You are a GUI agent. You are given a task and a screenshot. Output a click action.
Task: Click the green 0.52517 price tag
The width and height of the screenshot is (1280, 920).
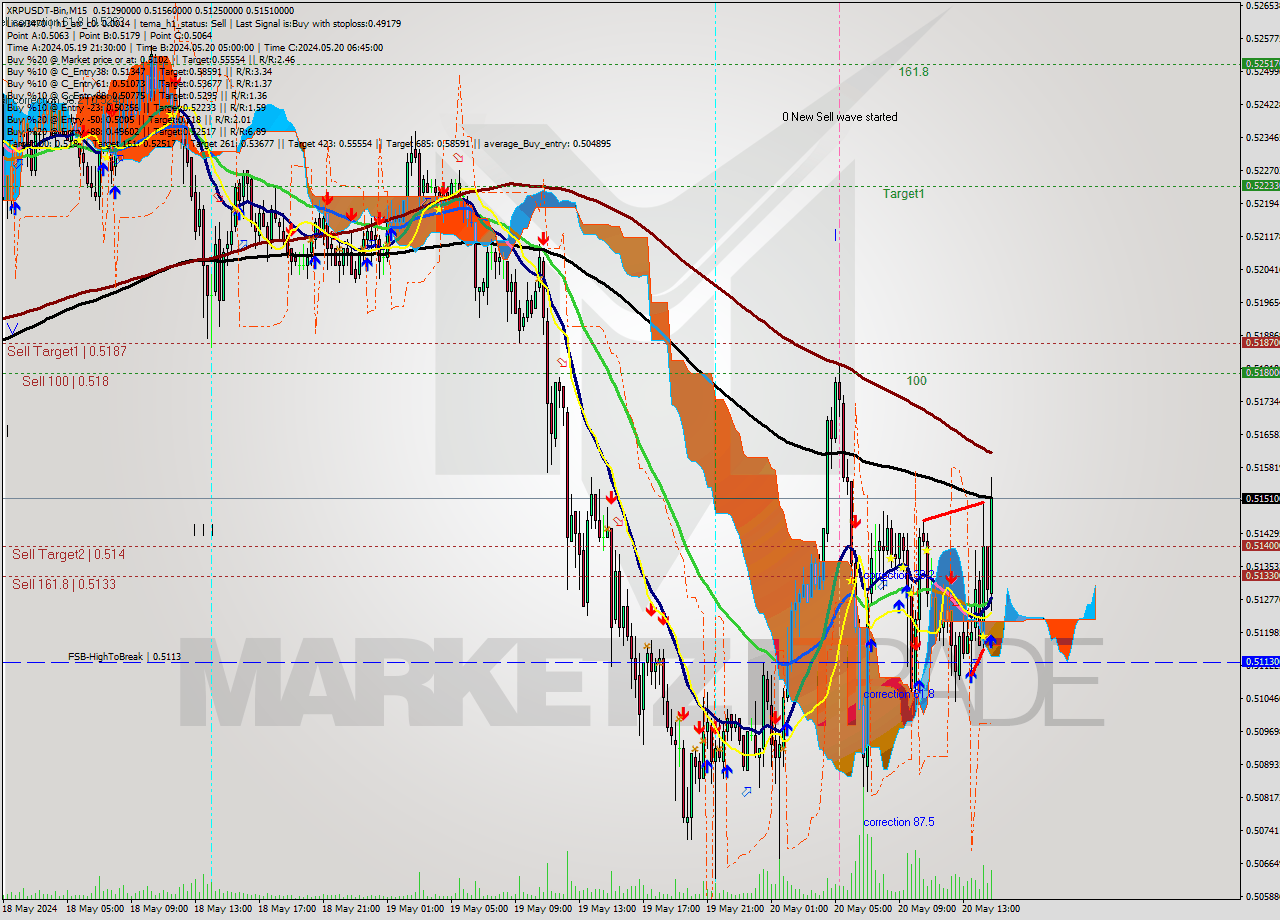[1260, 63]
